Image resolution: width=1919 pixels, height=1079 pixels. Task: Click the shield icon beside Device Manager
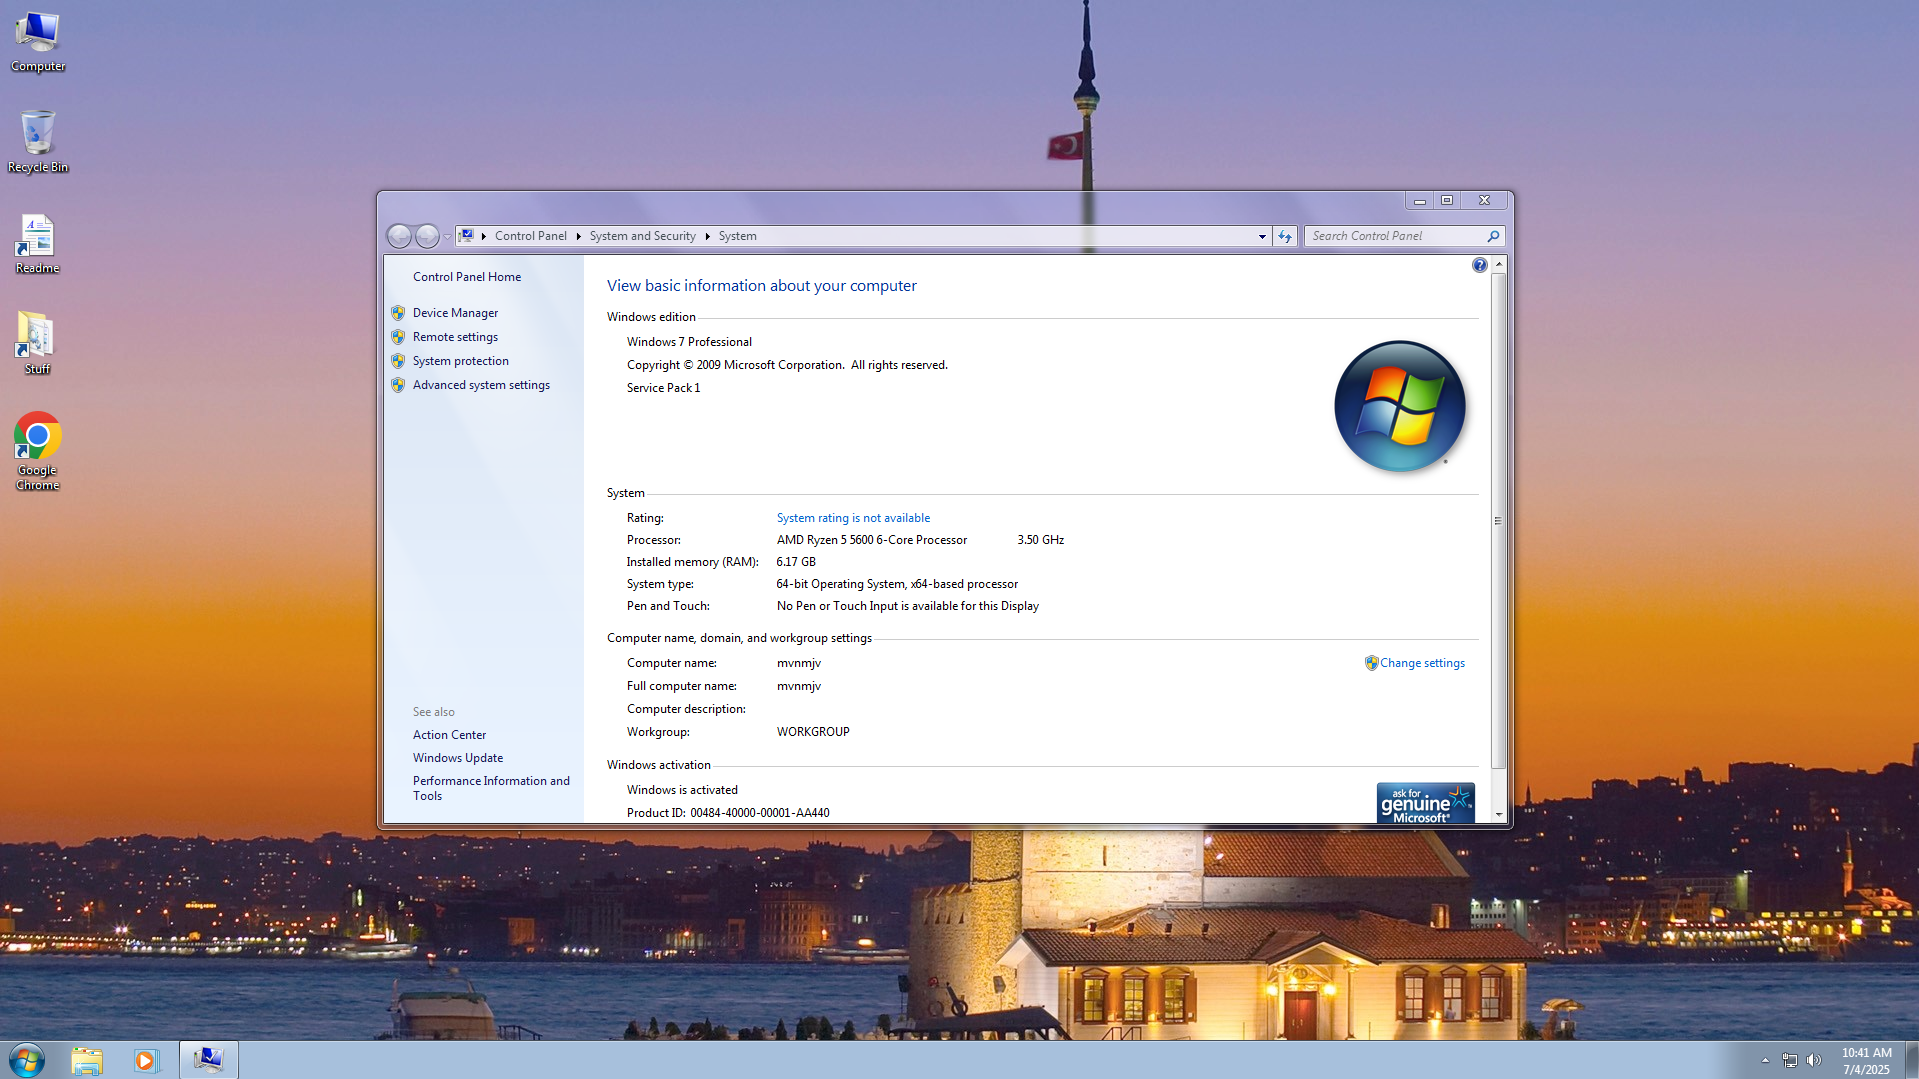398,313
